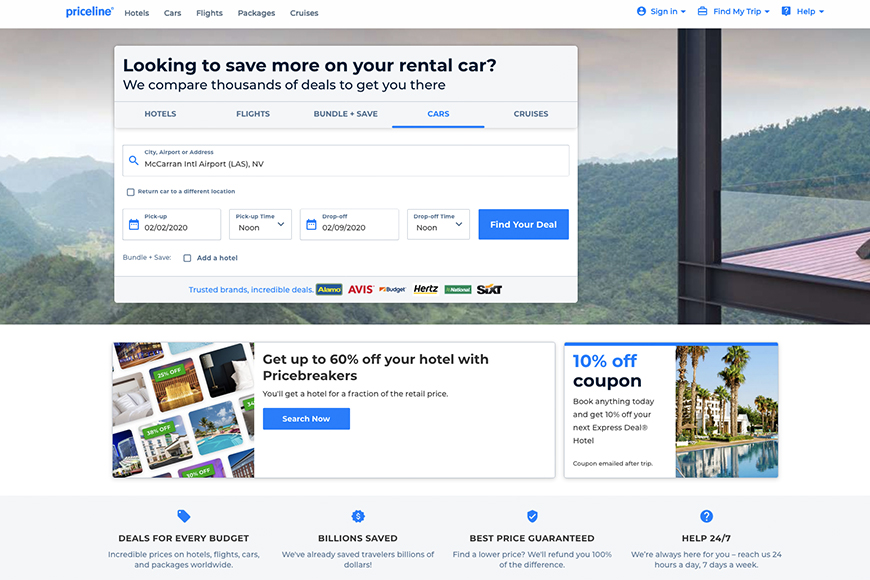Click the Budget brand logo

[392, 289]
